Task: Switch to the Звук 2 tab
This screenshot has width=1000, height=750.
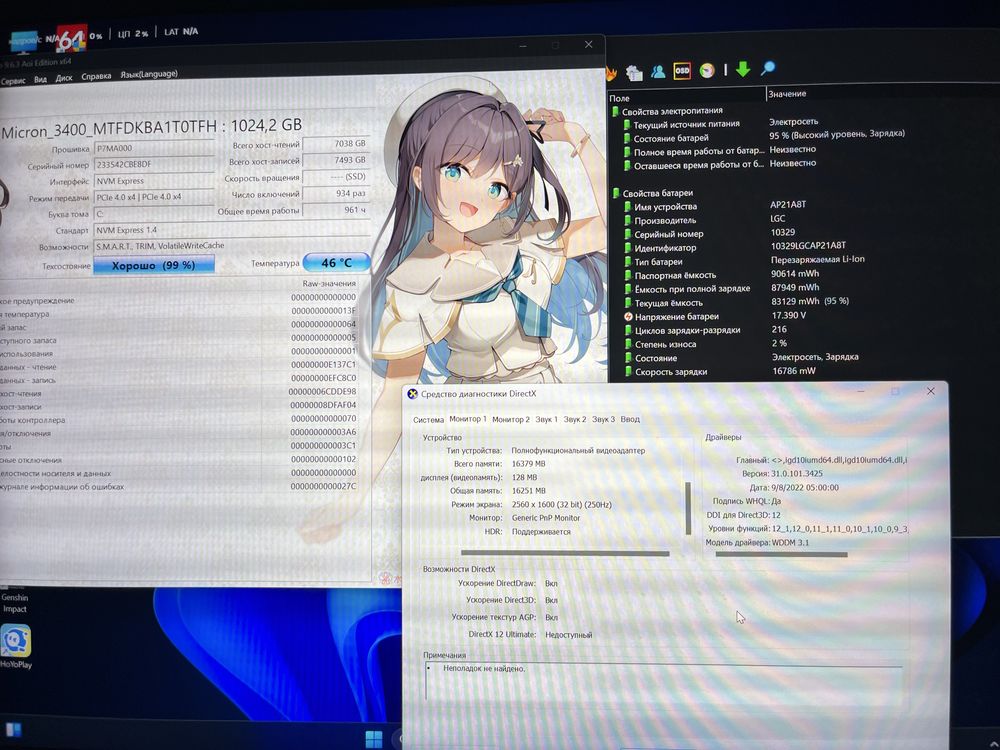Action: pyautogui.click(x=575, y=420)
